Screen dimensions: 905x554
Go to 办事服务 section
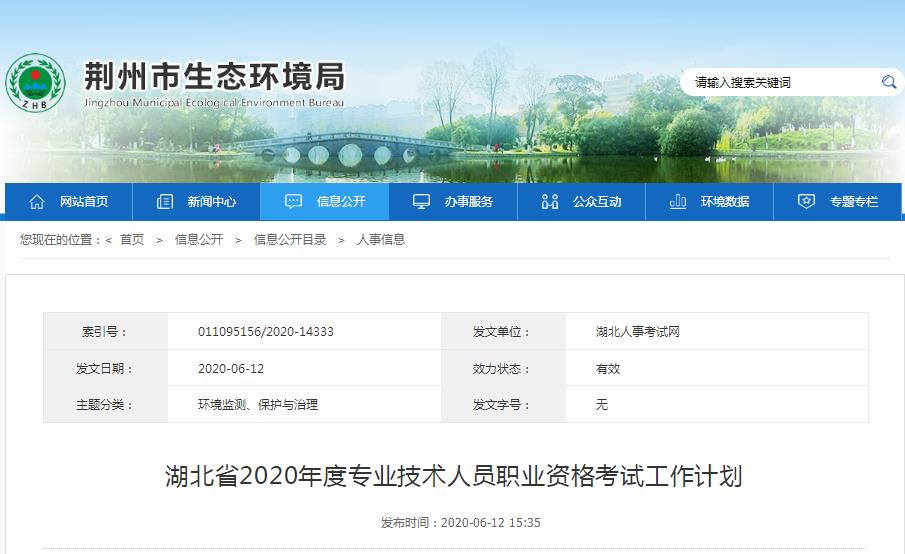point(469,202)
